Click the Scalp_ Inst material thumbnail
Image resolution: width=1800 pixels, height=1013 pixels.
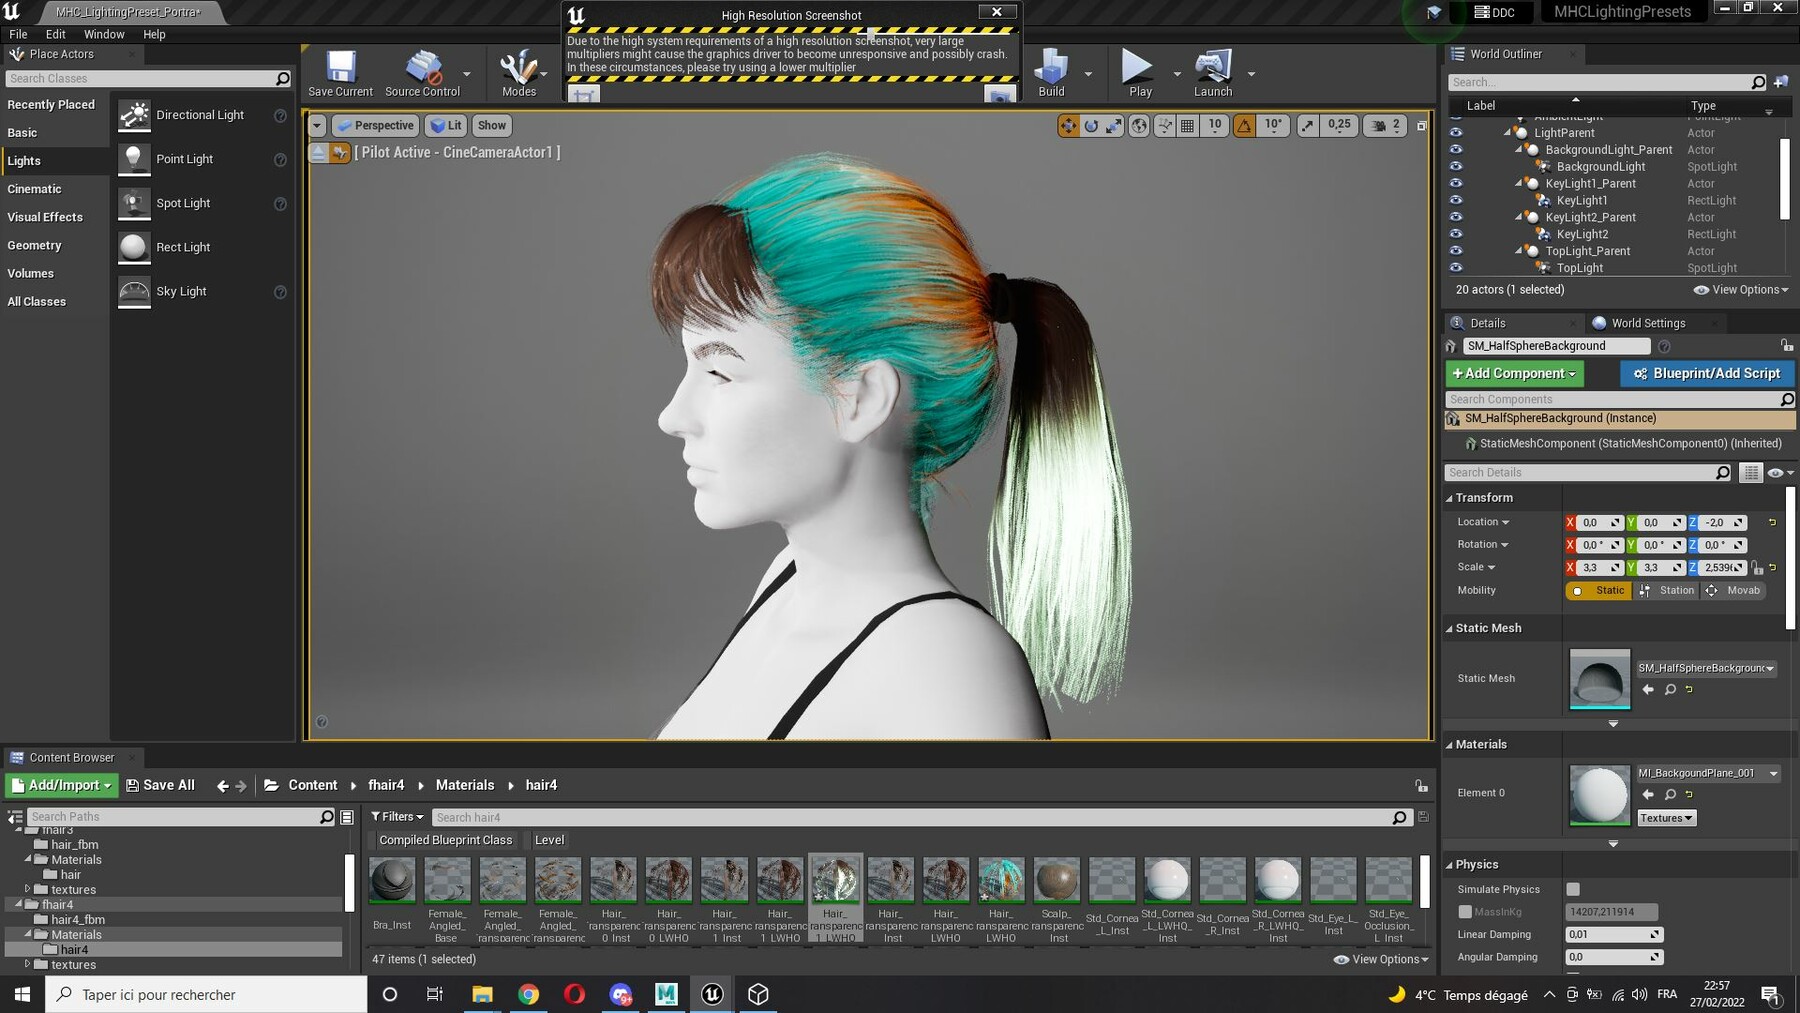[x=1057, y=880]
